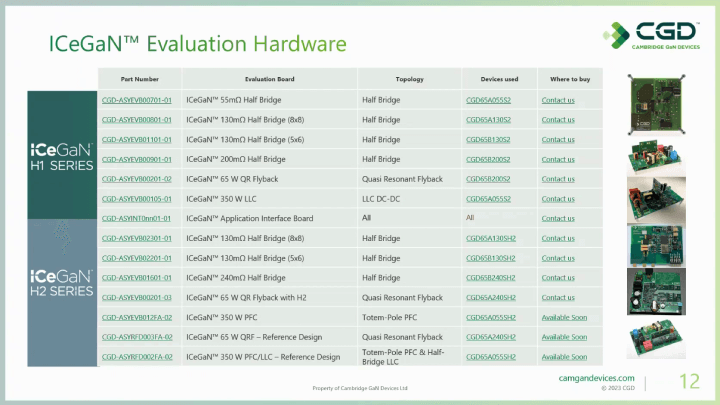
Task: Click slide page number 12
Action: 689,381
